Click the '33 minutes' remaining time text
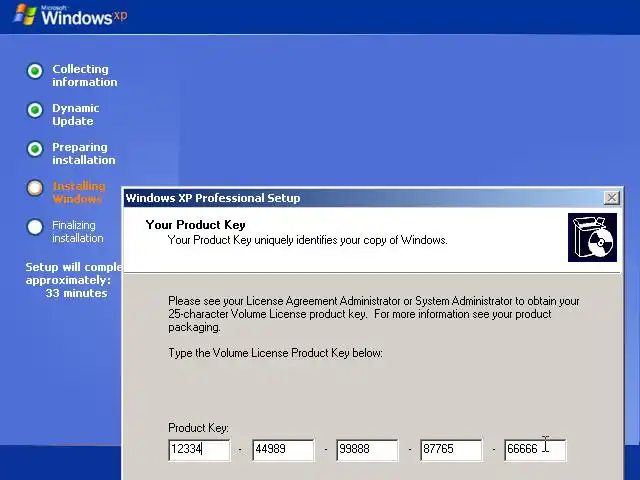The height and width of the screenshot is (480, 640). coord(76,293)
